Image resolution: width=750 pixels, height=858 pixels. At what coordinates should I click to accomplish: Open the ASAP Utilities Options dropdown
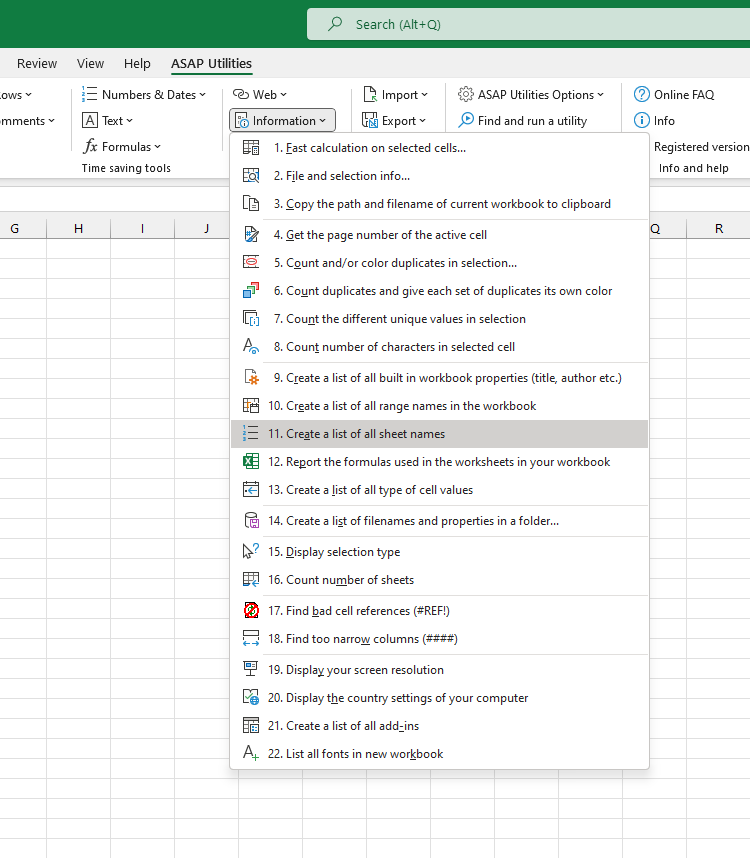531,95
